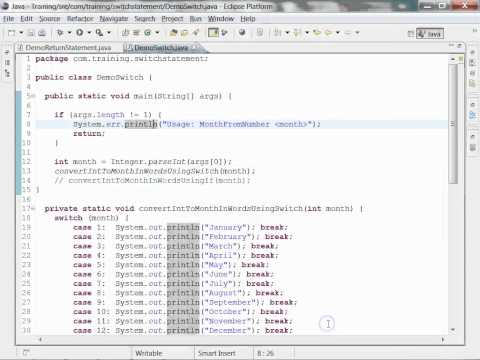Click the dark round globe toolbar icon
The width and height of the screenshot is (480, 360).
(242, 33)
